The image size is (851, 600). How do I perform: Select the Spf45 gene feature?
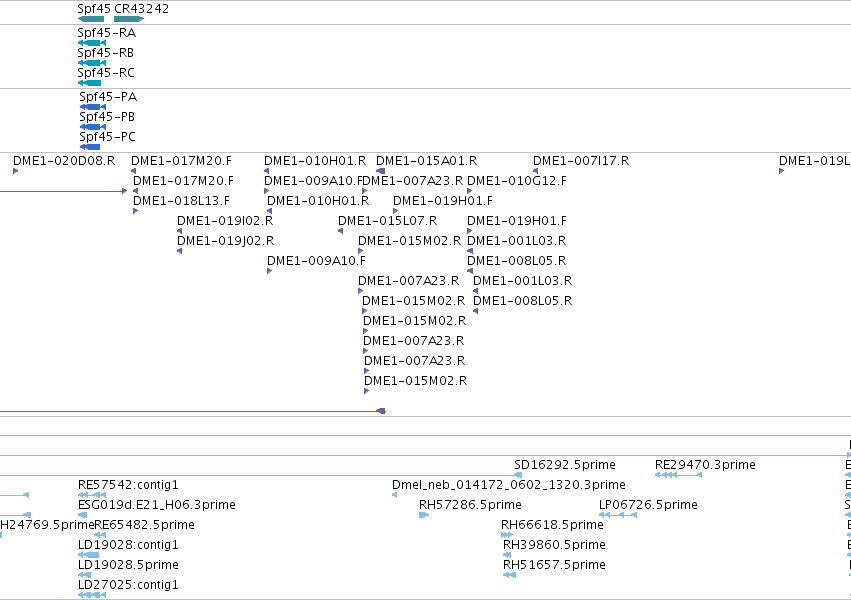91,19
